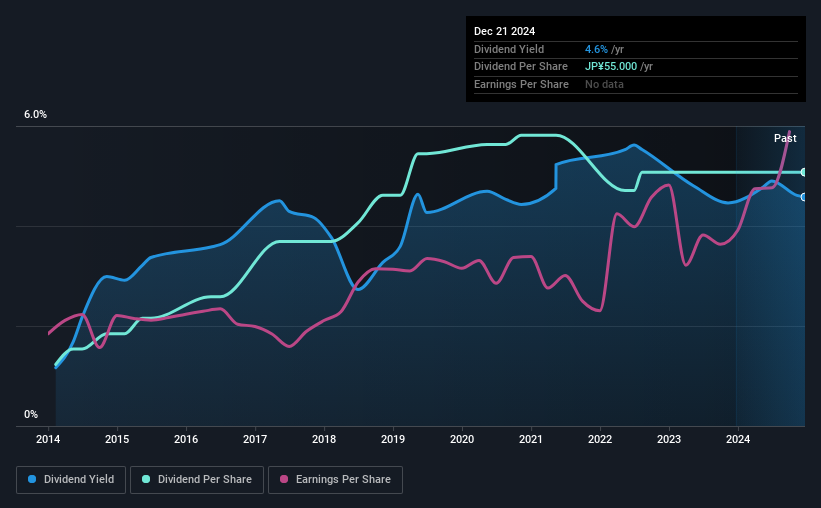The image size is (821, 508).
Task: Click the 2015 x-axis label
Action: (x=117, y=439)
